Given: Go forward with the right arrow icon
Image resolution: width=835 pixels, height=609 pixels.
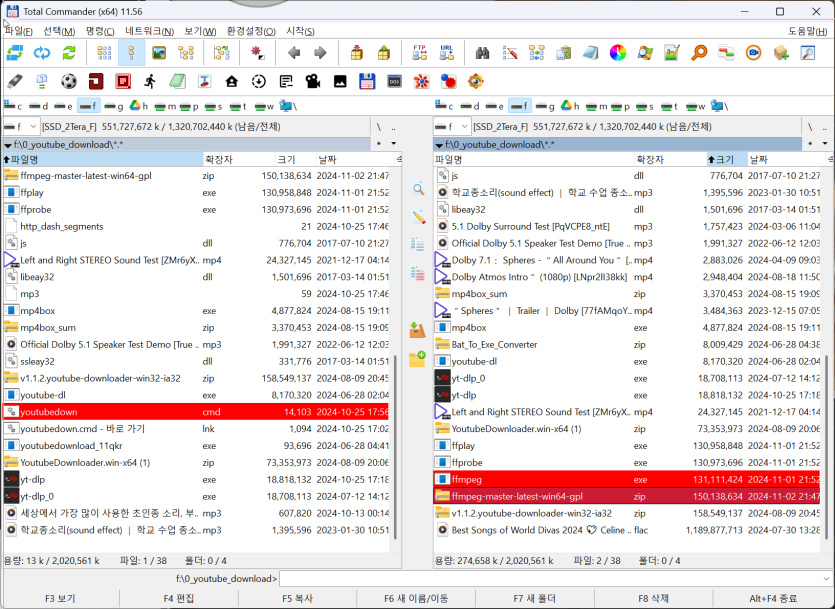Looking at the screenshot, I should 320,53.
